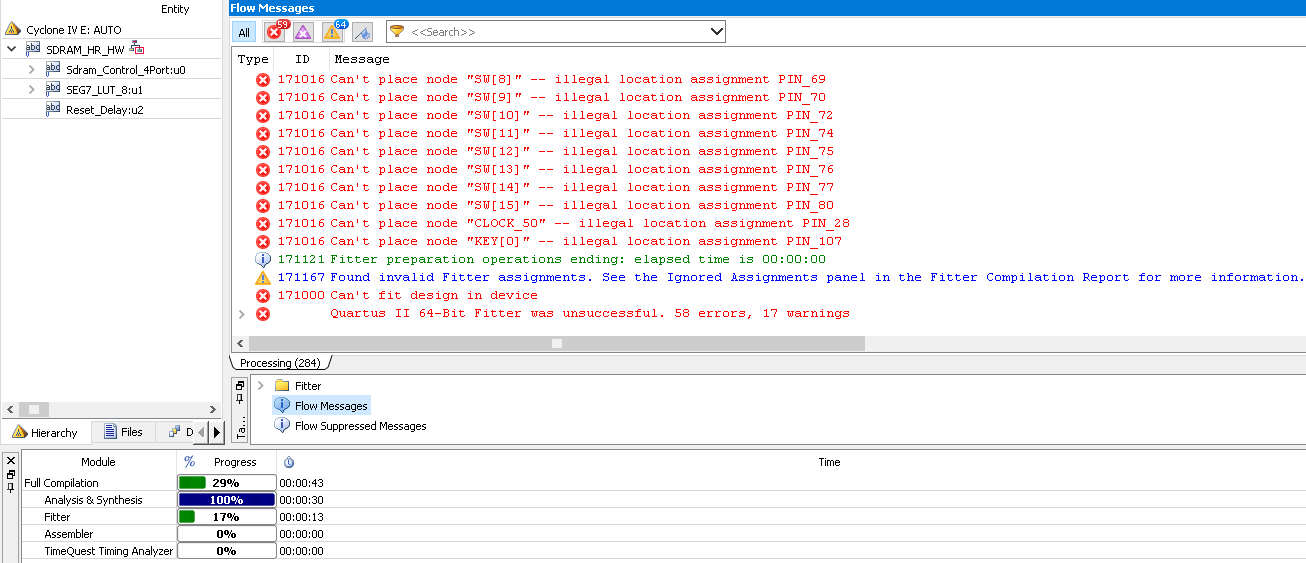This screenshot has height=563, width=1306.
Task: Pin the Status pane
Action: 10,488
